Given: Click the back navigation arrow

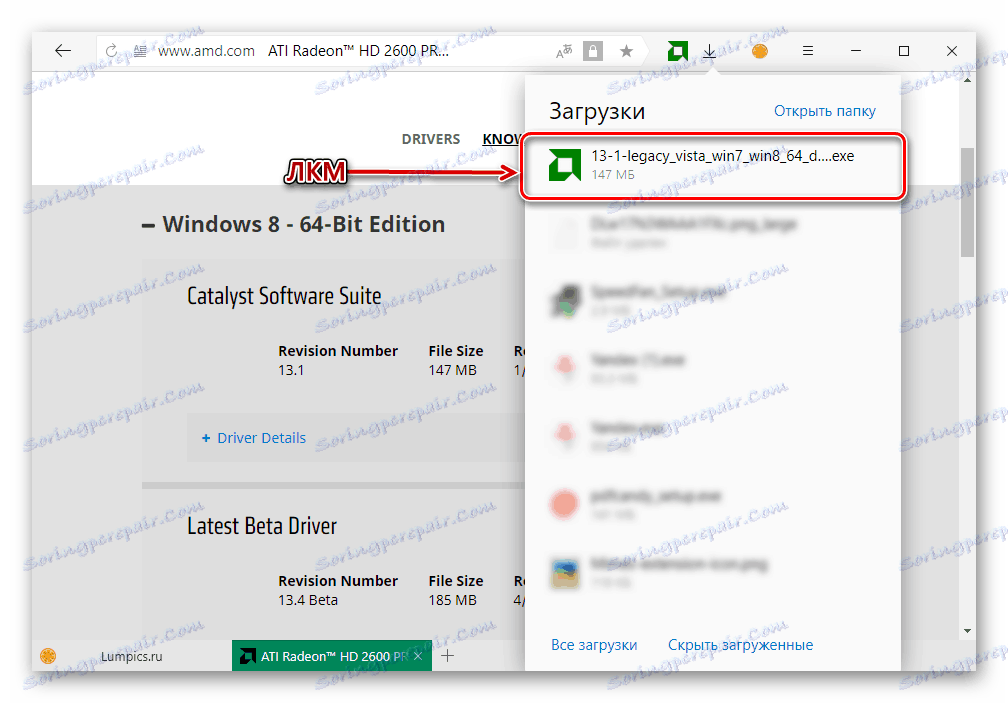Looking at the screenshot, I should coord(62,50).
